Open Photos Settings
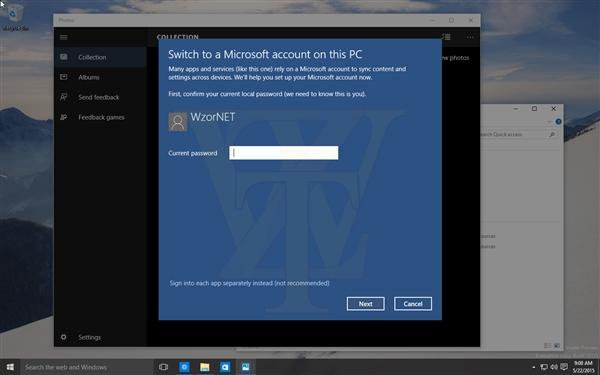Image resolution: width=600 pixels, height=375 pixels. tap(100, 337)
